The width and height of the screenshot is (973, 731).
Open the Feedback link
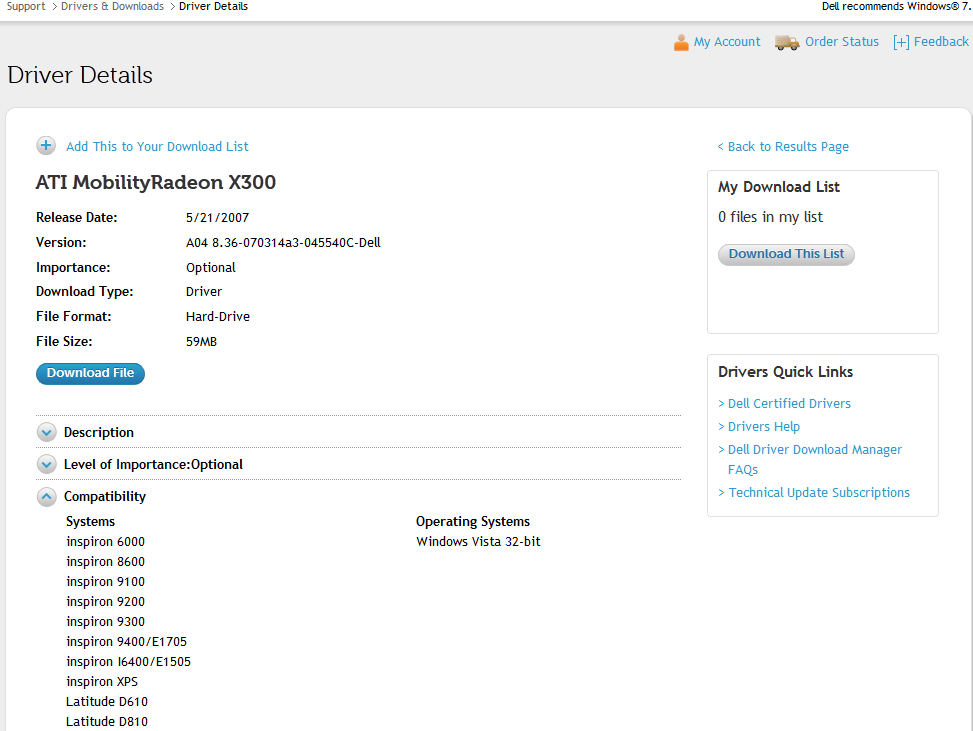point(941,42)
